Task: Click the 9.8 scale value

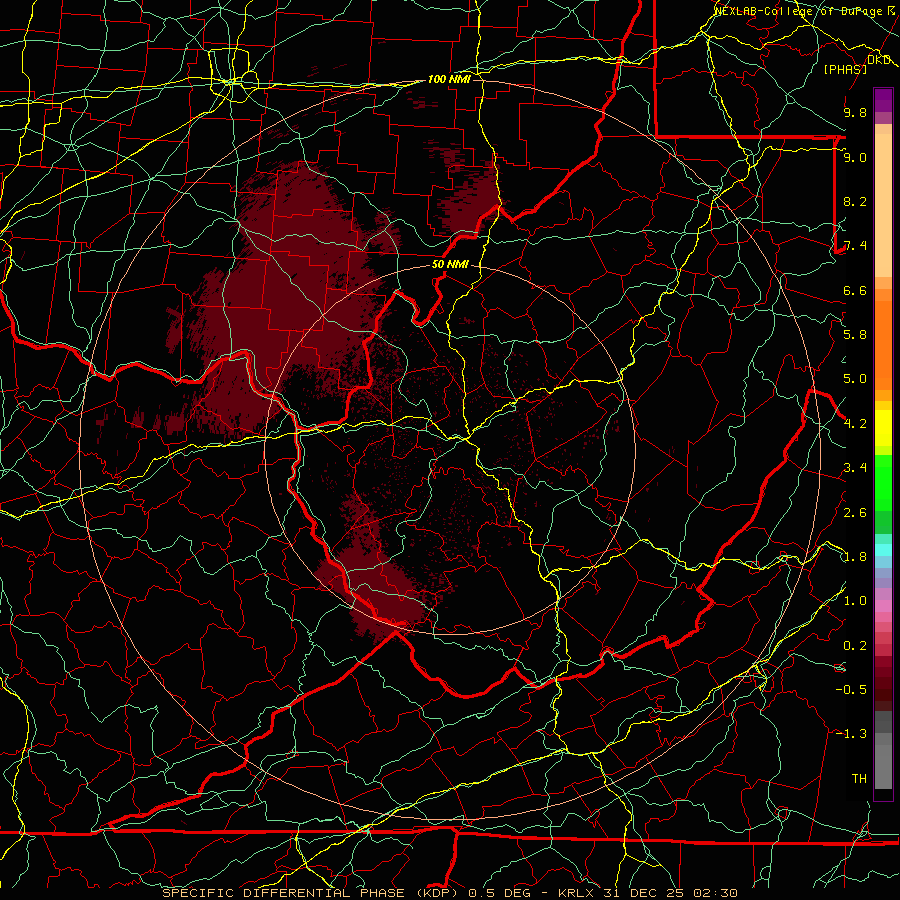Action: (x=855, y=112)
